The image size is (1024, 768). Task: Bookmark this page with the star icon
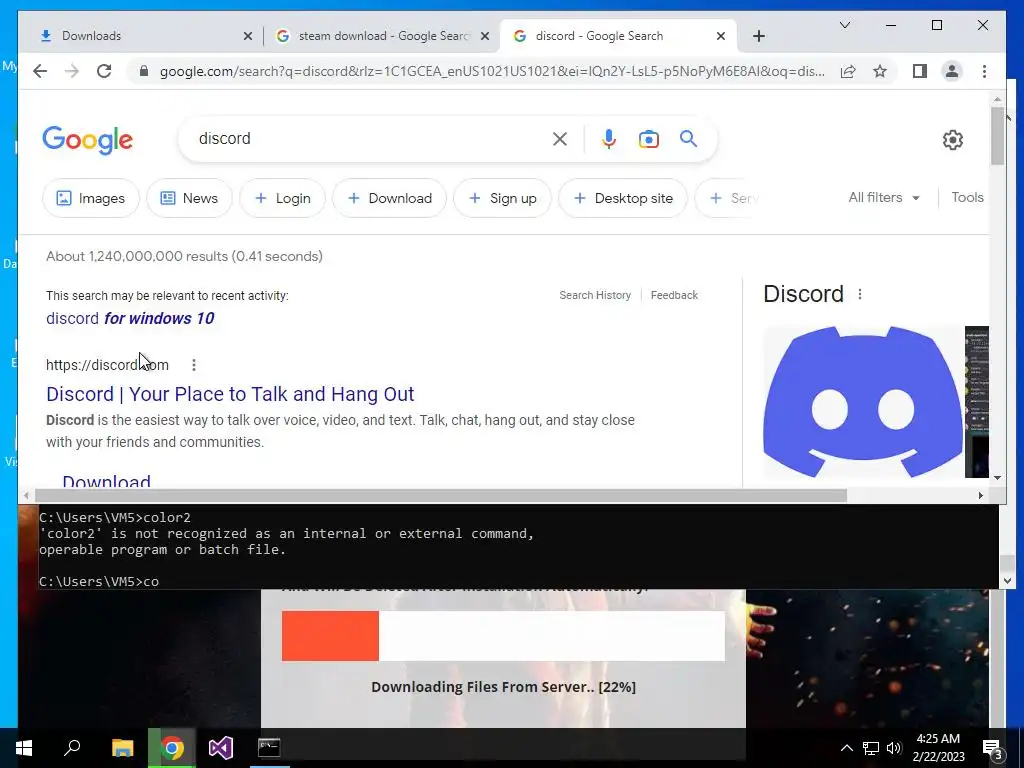[x=880, y=71]
